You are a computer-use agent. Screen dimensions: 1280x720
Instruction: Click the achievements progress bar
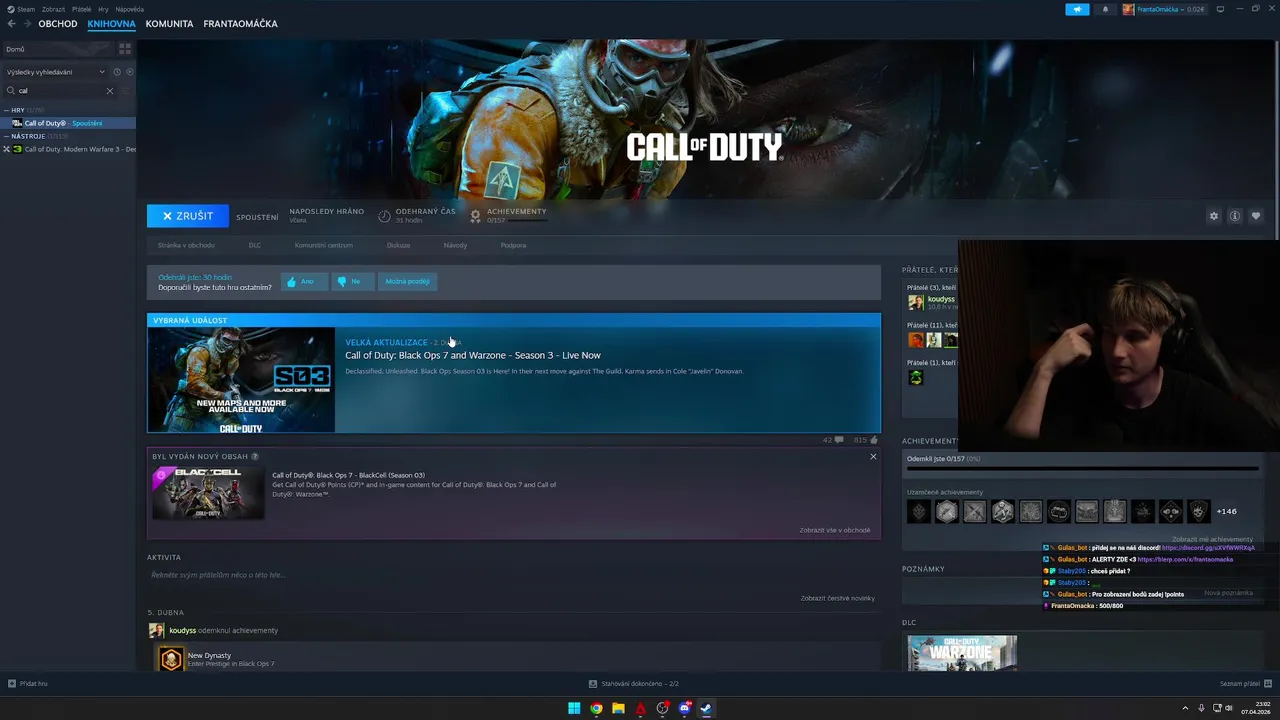click(1083, 467)
